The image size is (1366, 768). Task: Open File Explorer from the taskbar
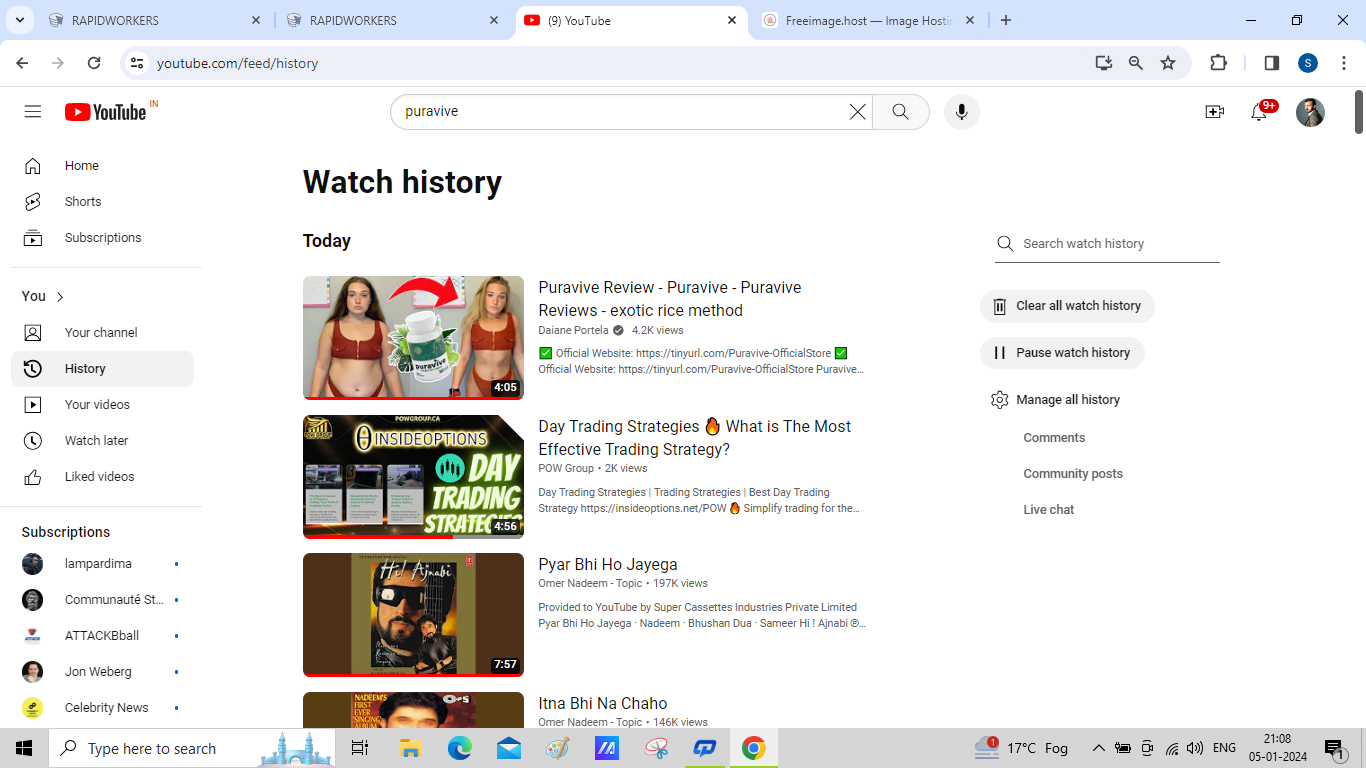pyautogui.click(x=410, y=748)
